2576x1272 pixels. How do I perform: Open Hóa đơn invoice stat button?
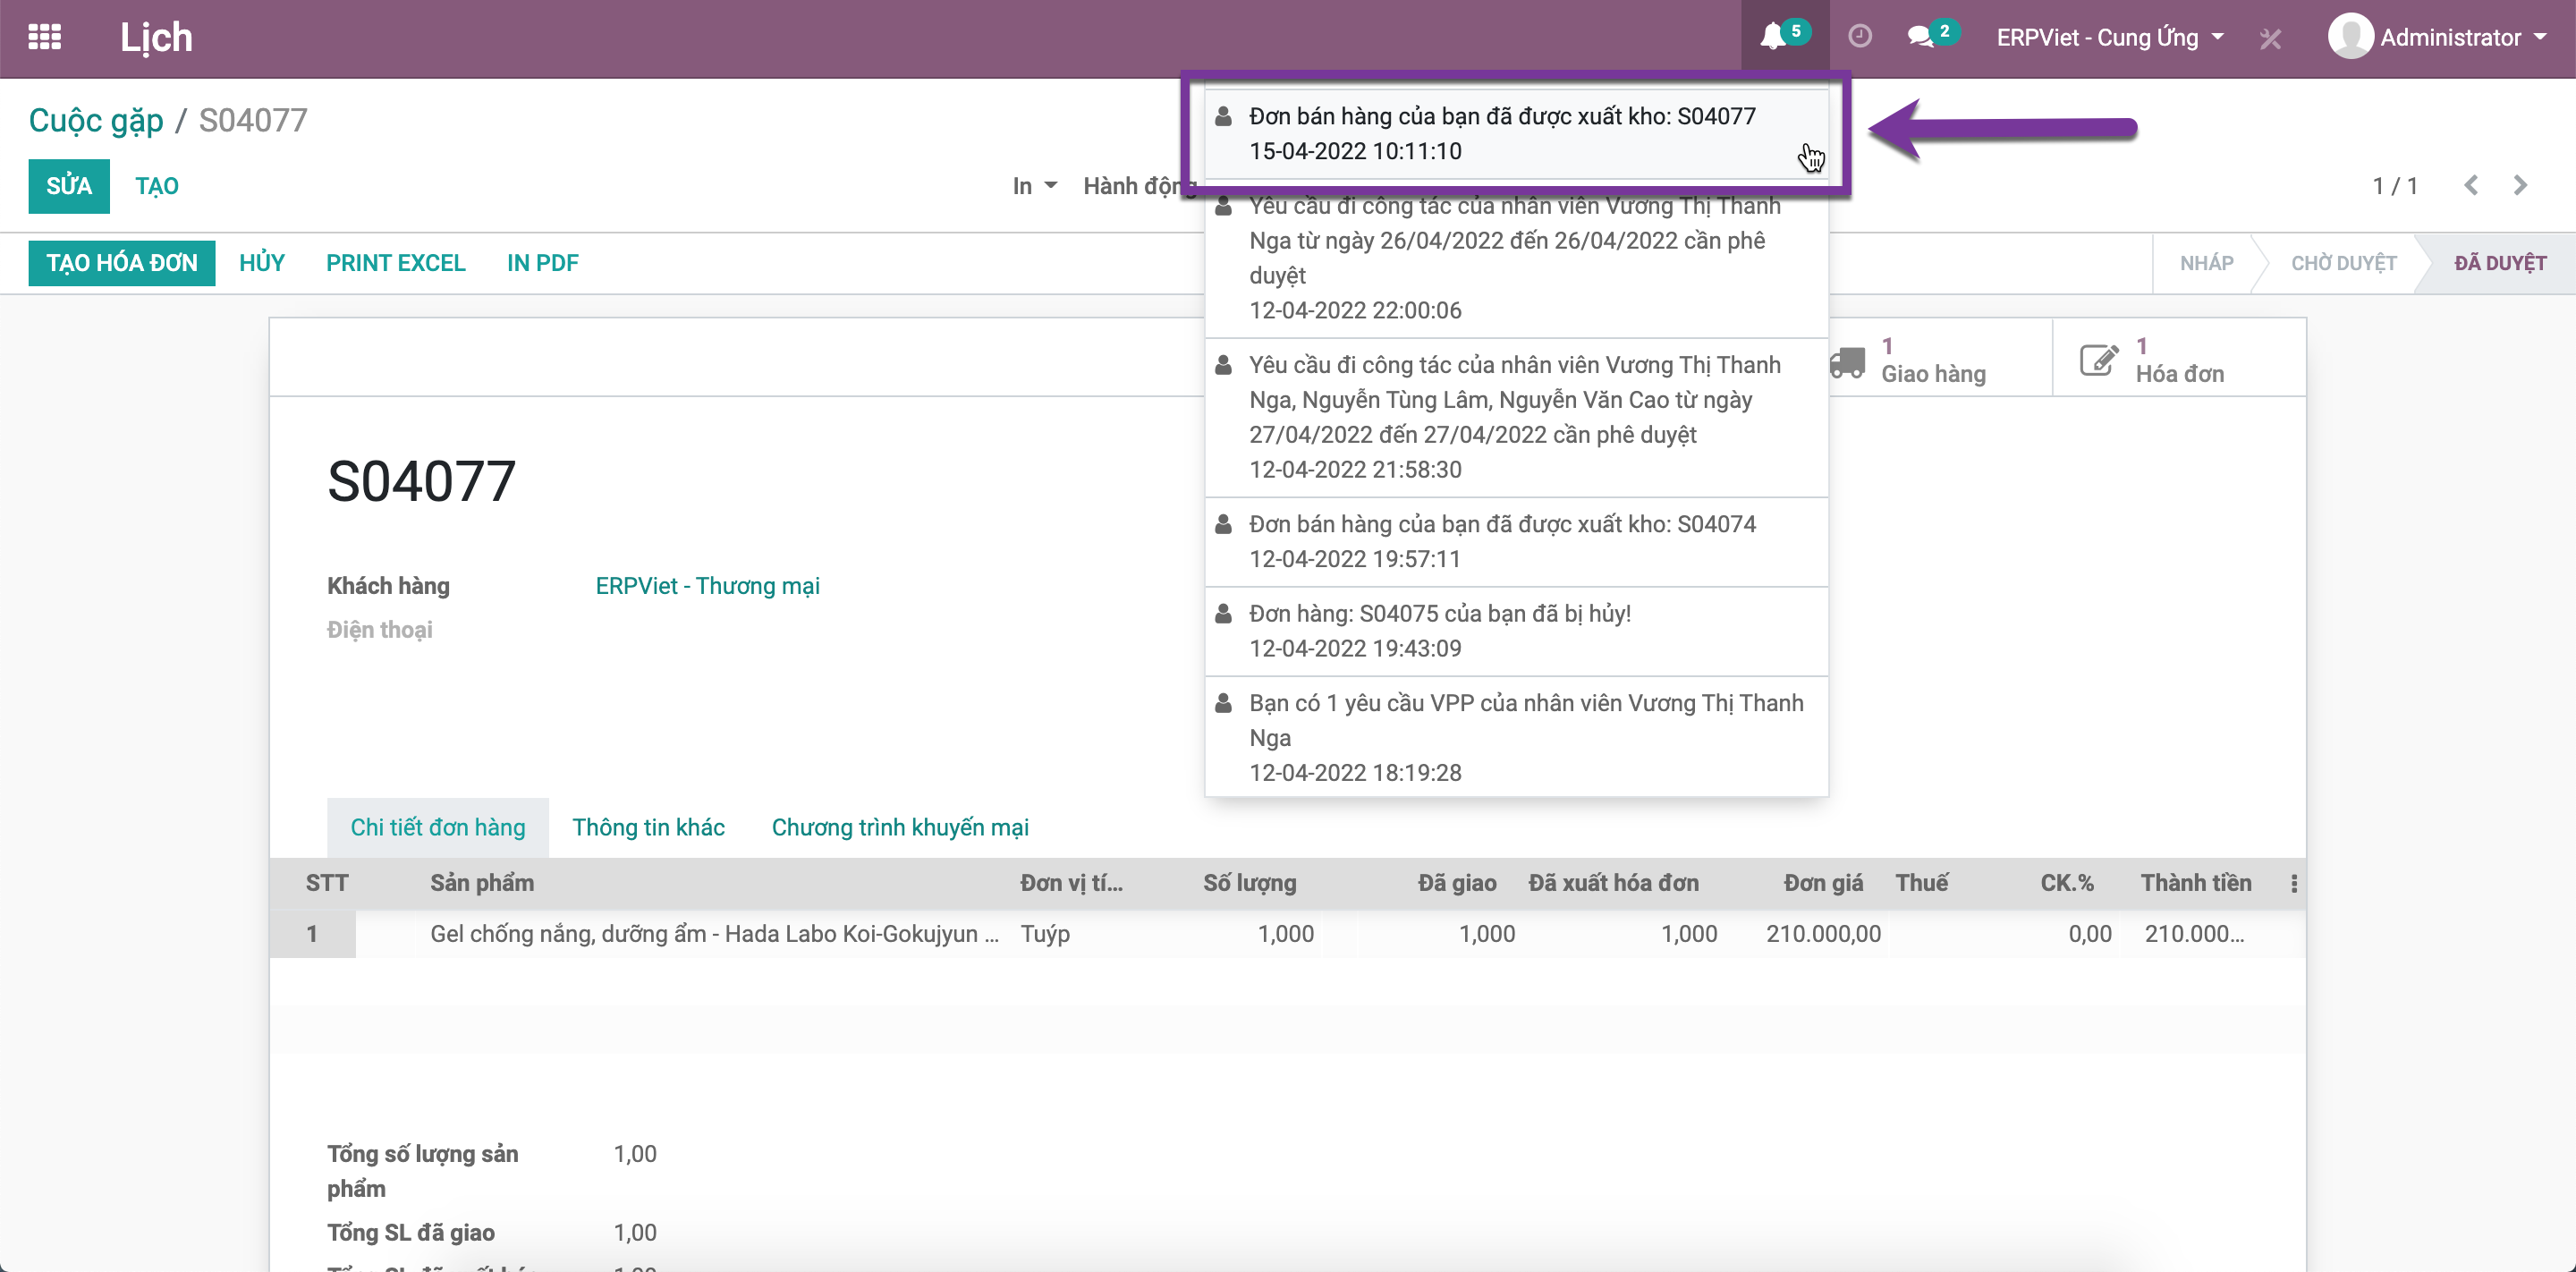[2178, 360]
